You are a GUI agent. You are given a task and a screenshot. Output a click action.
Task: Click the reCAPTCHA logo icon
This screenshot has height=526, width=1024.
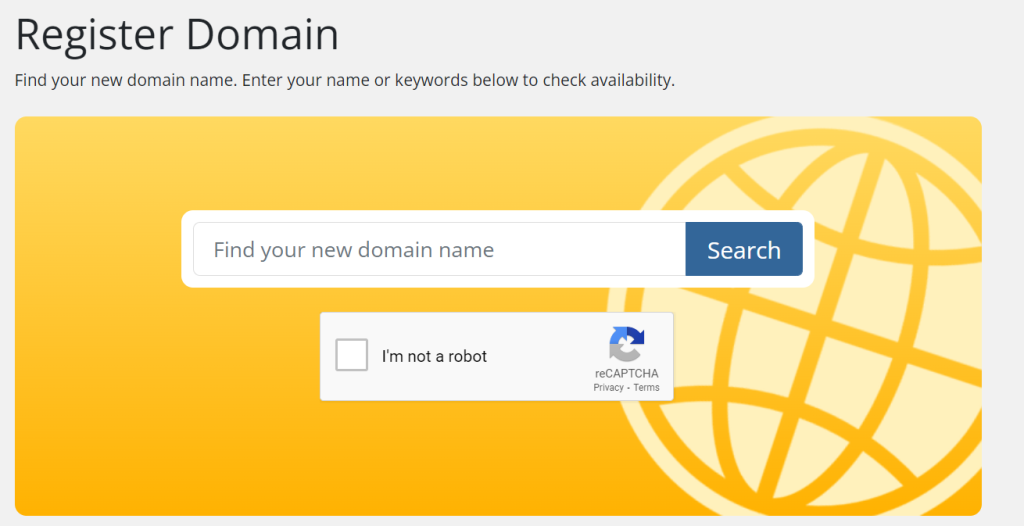click(x=627, y=345)
